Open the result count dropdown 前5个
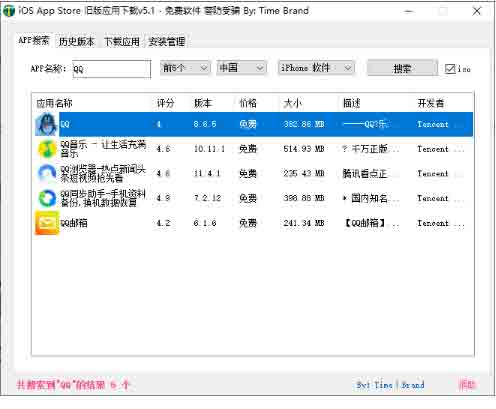The width and height of the screenshot is (496, 409). coord(185,68)
